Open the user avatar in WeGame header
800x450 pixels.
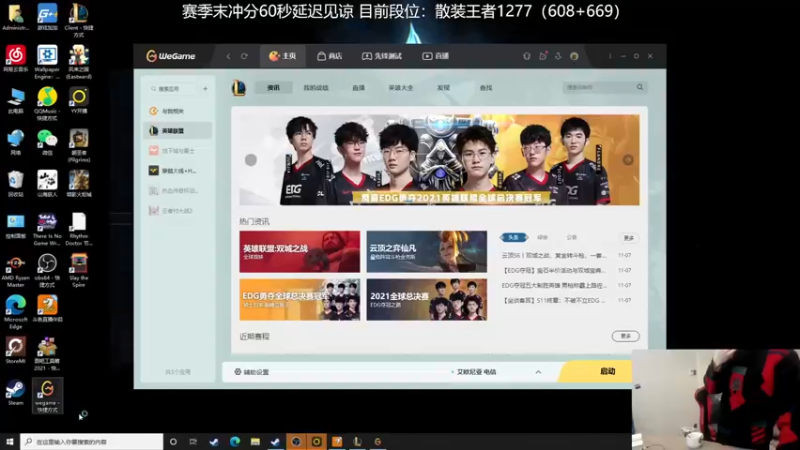574,56
